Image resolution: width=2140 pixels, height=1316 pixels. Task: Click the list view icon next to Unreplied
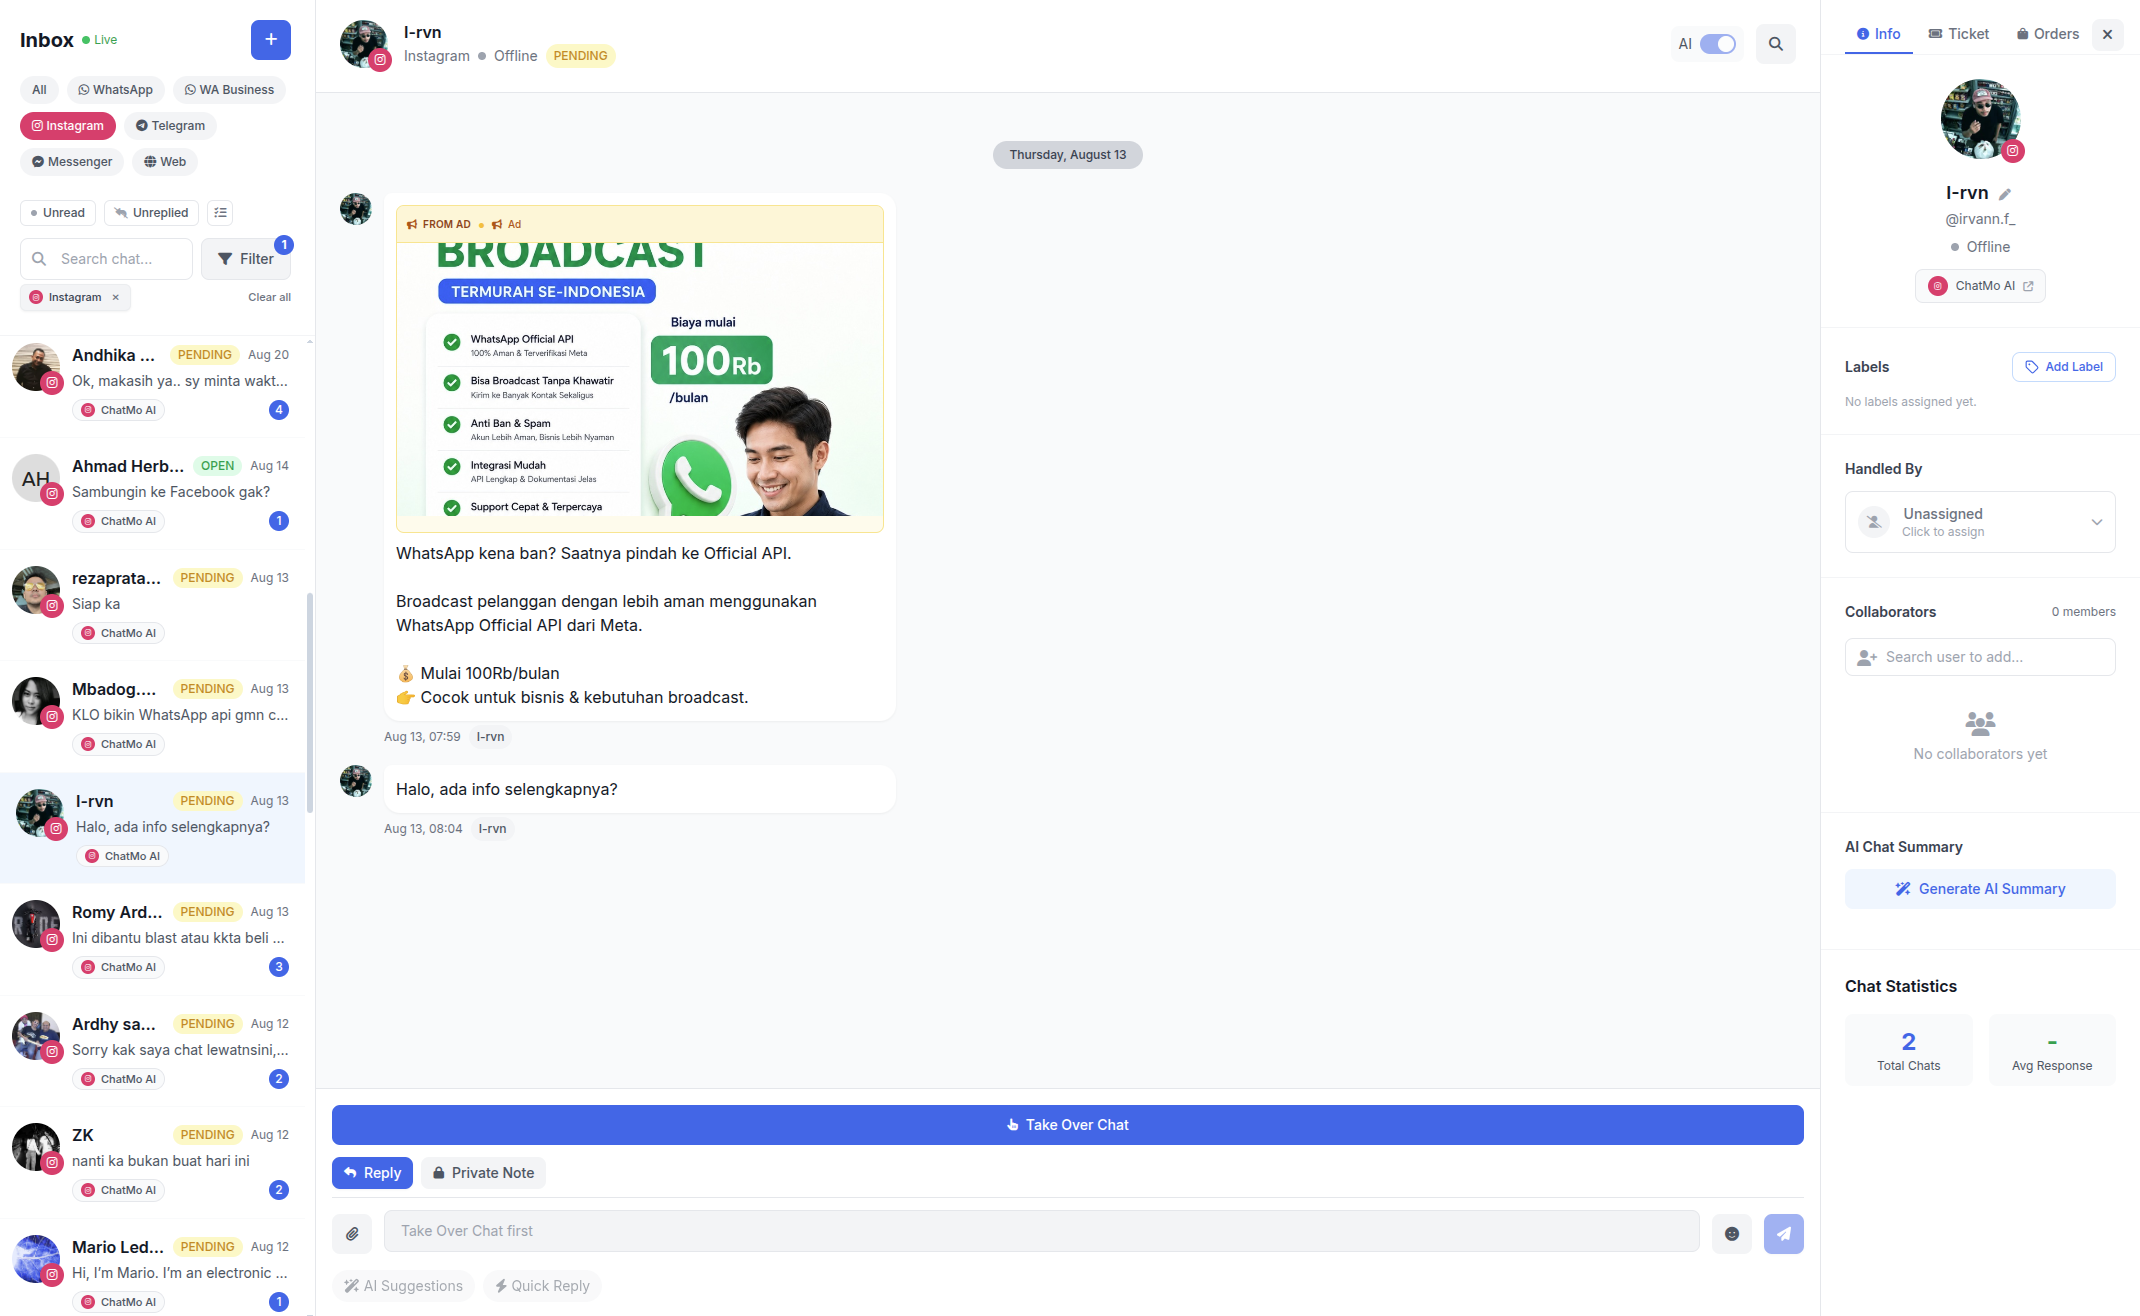click(221, 213)
